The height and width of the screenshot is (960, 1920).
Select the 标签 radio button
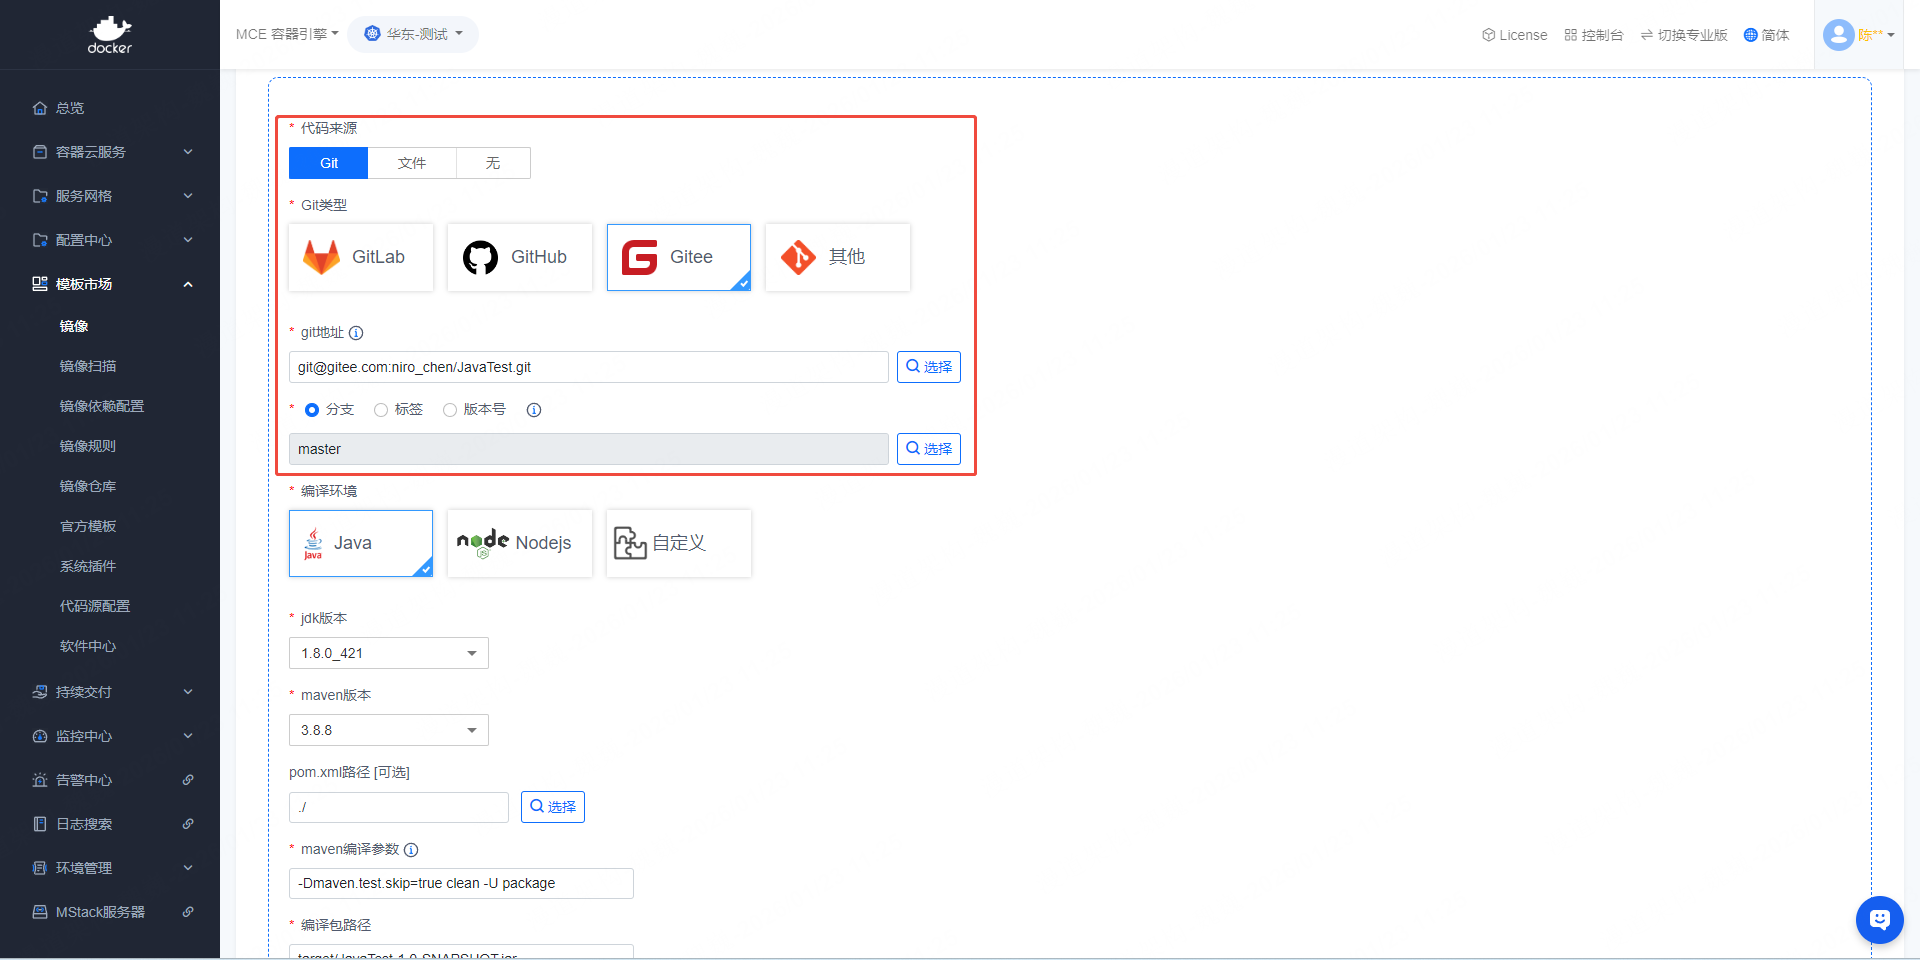pos(381,410)
